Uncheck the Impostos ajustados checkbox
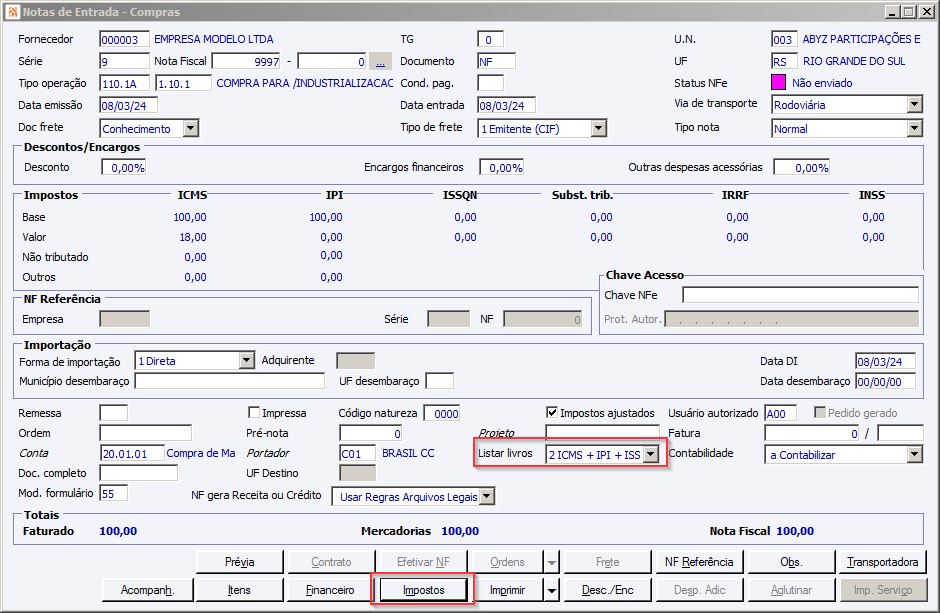Viewport: 940px width, 613px height. click(x=552, y=412)
